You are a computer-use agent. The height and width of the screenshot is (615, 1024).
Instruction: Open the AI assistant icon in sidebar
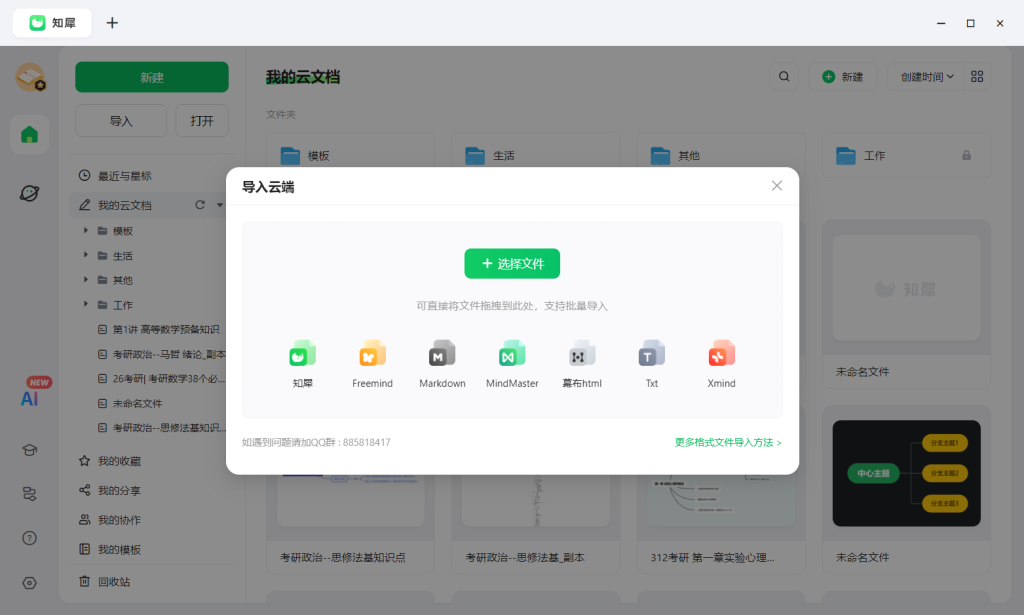[29, 398]
